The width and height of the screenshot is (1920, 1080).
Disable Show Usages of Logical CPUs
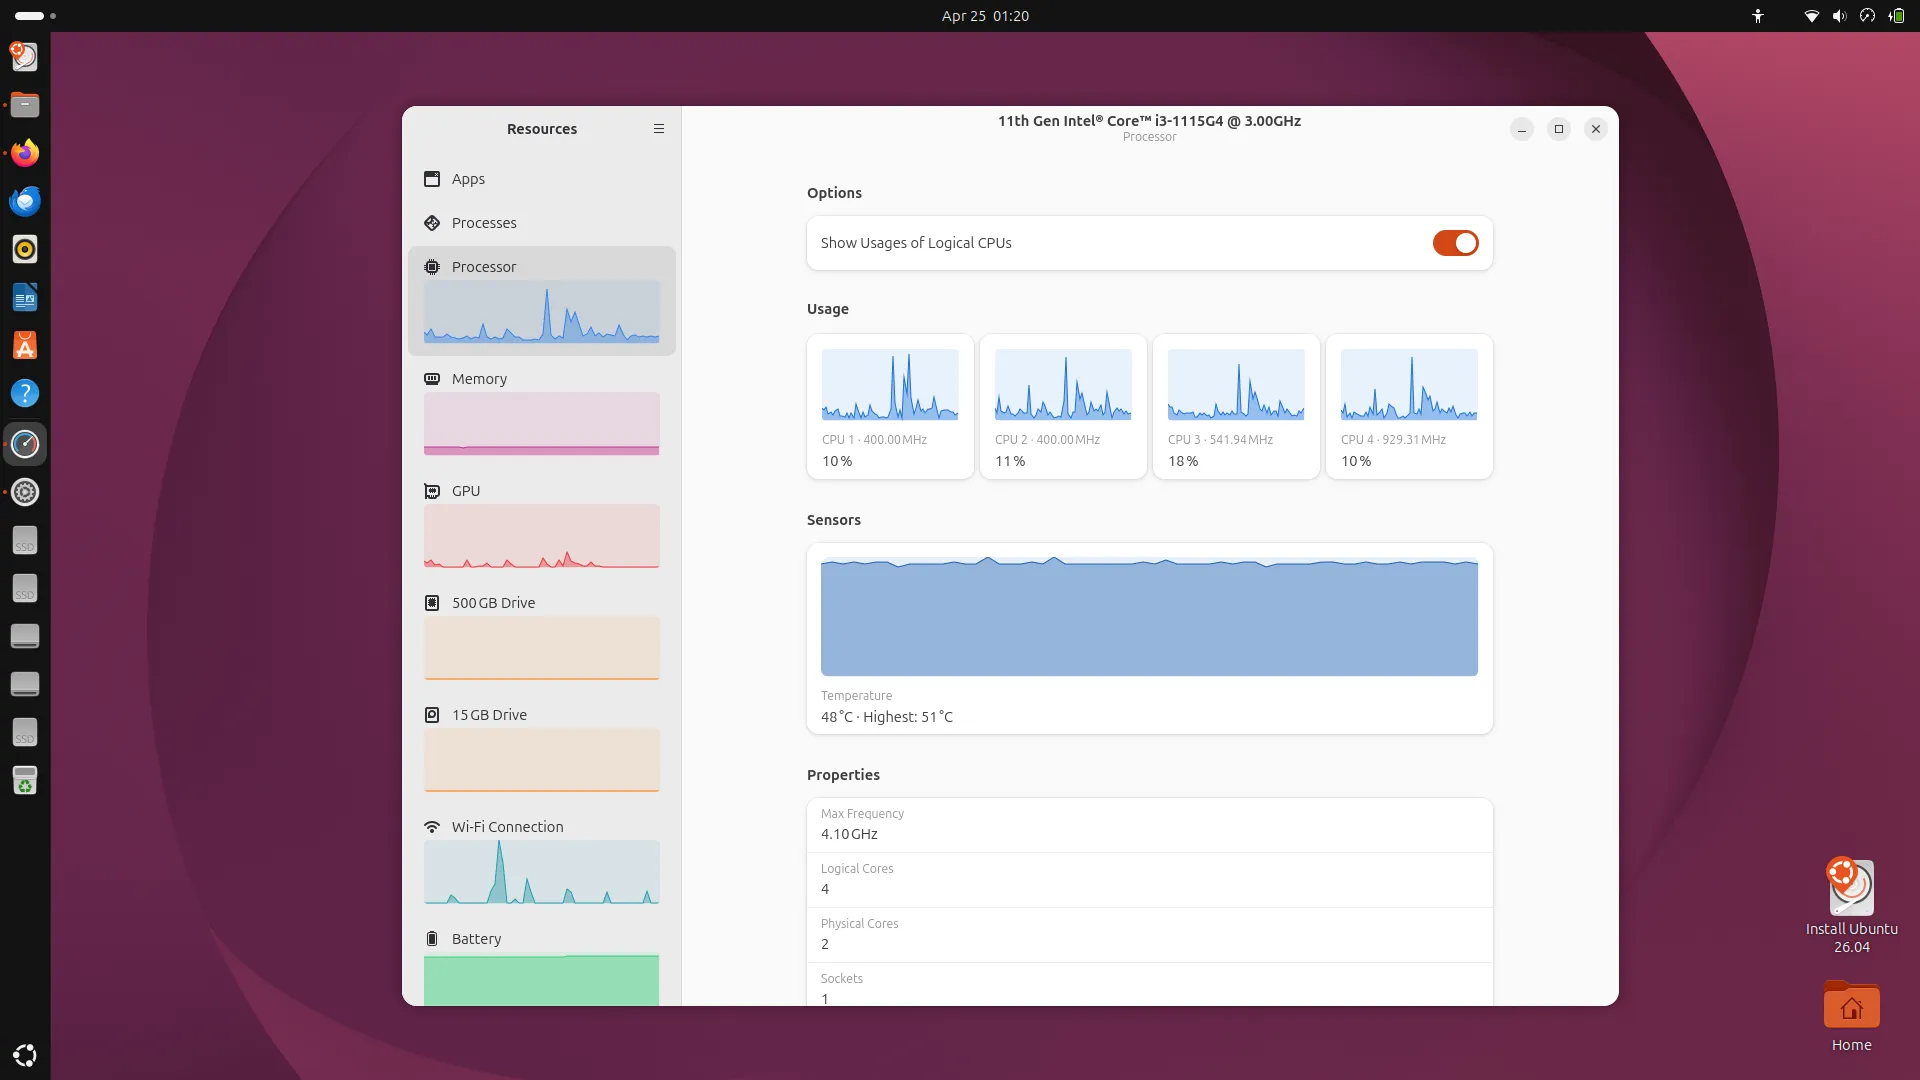click(1455, 243)
